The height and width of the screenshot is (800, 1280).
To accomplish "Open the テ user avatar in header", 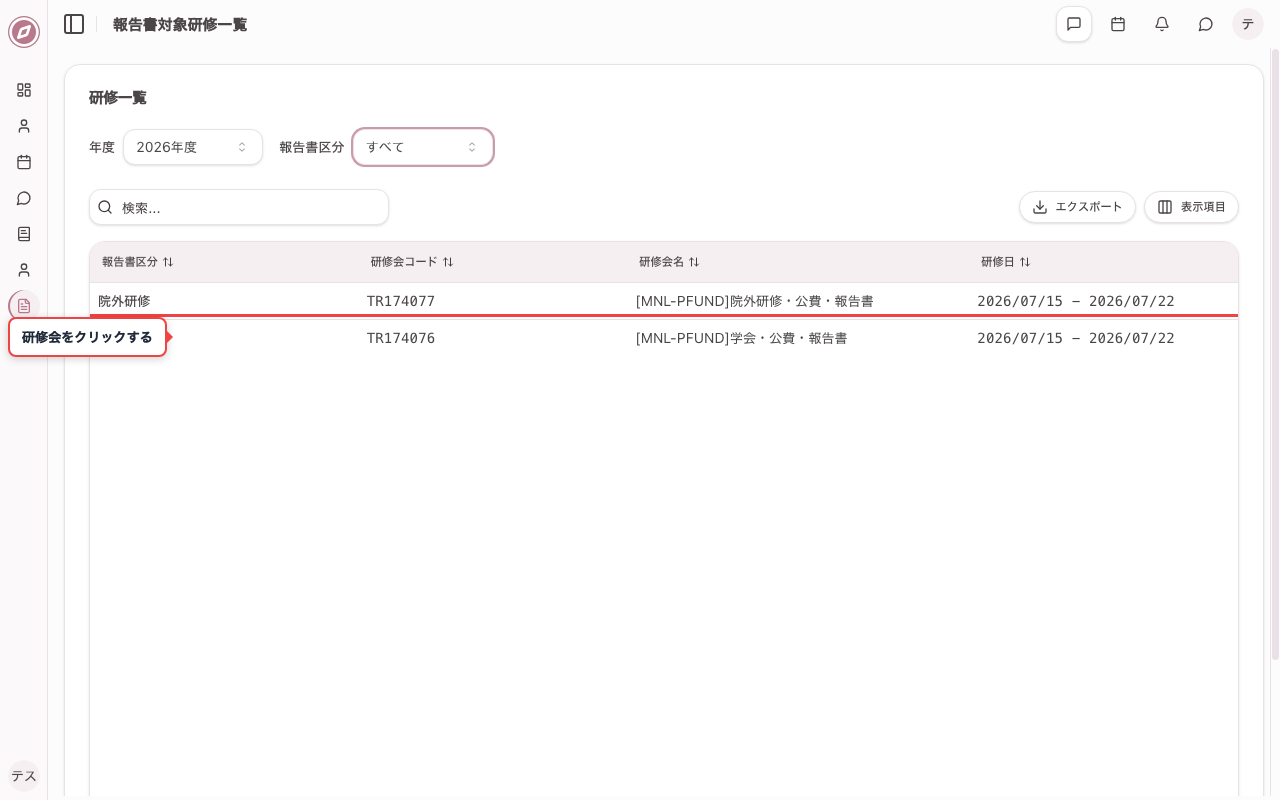I will click(1248, 24).
